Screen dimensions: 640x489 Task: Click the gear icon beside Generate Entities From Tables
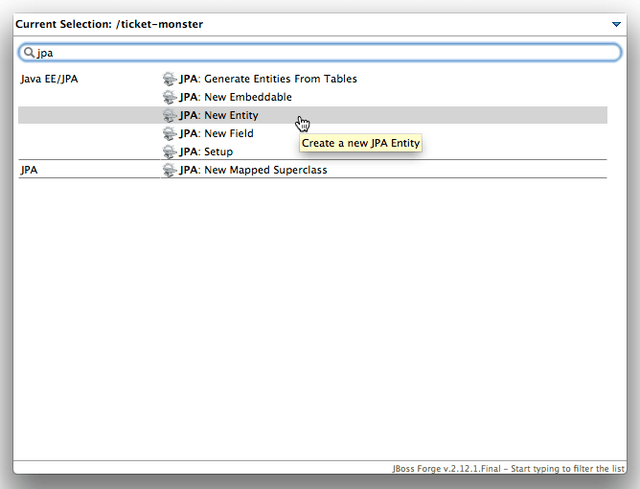coord(169,79)
